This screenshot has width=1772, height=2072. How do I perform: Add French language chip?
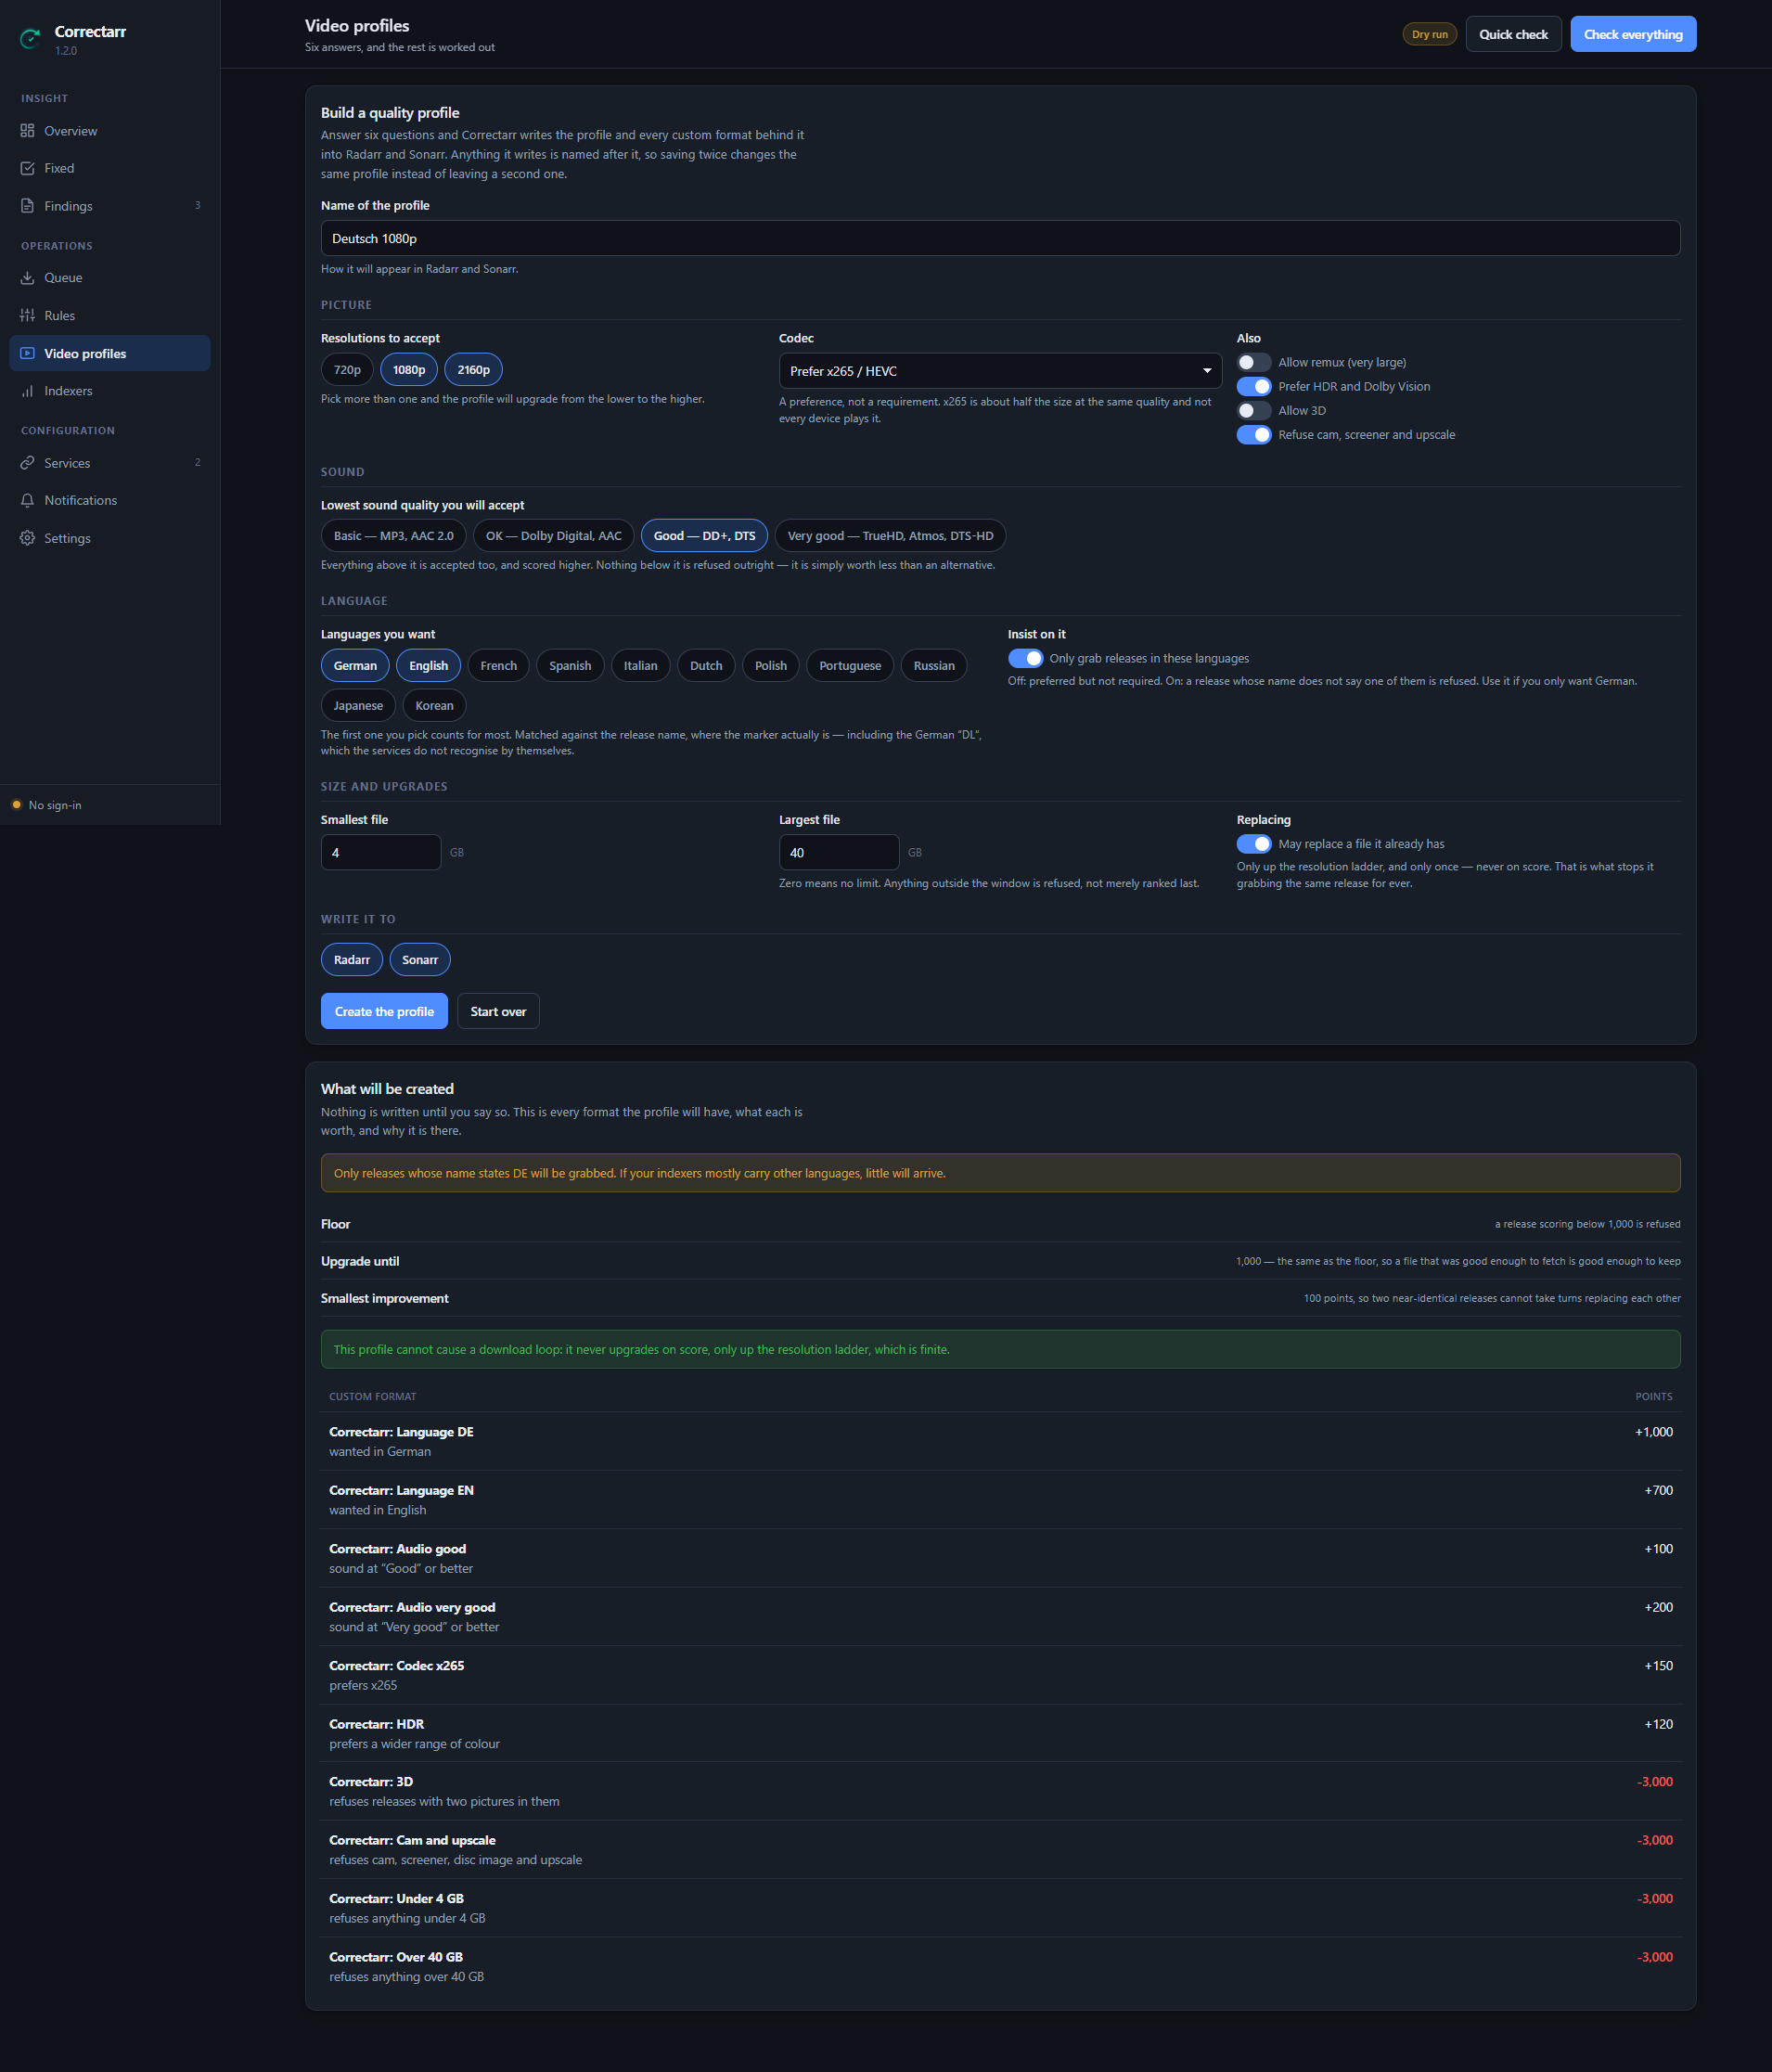498,665
